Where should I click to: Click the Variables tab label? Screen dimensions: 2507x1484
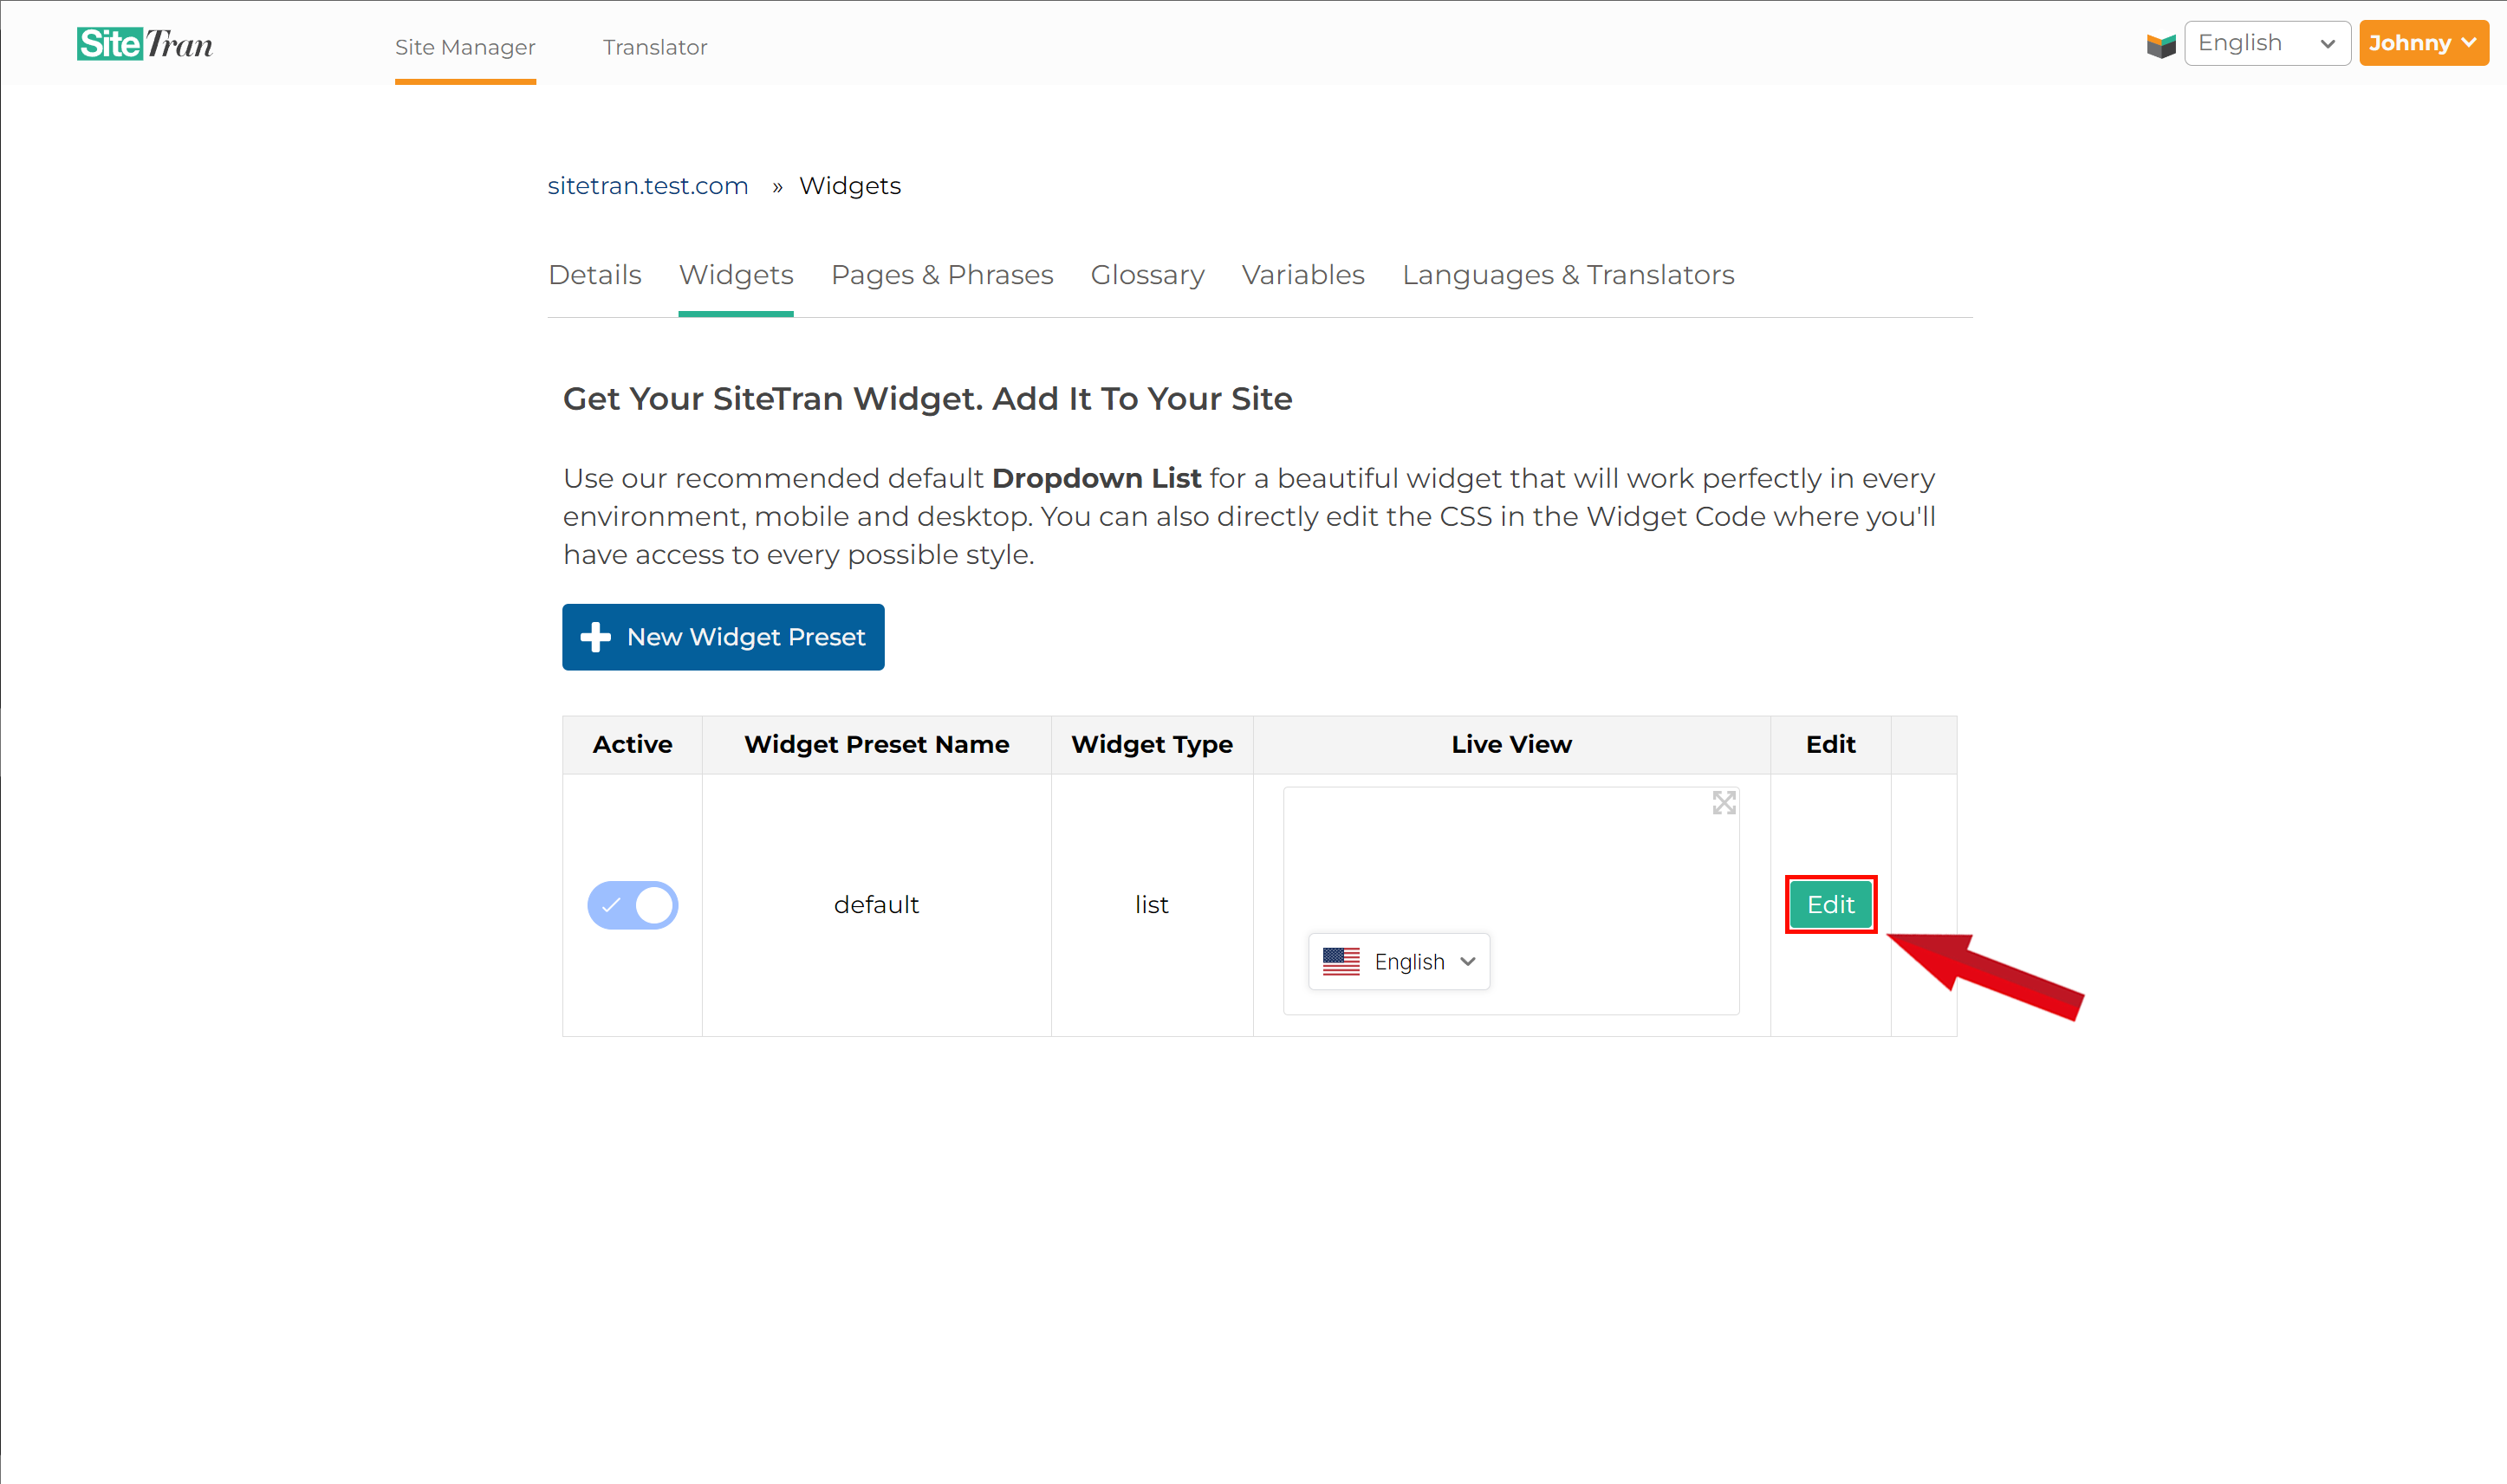pos(1302,275)
